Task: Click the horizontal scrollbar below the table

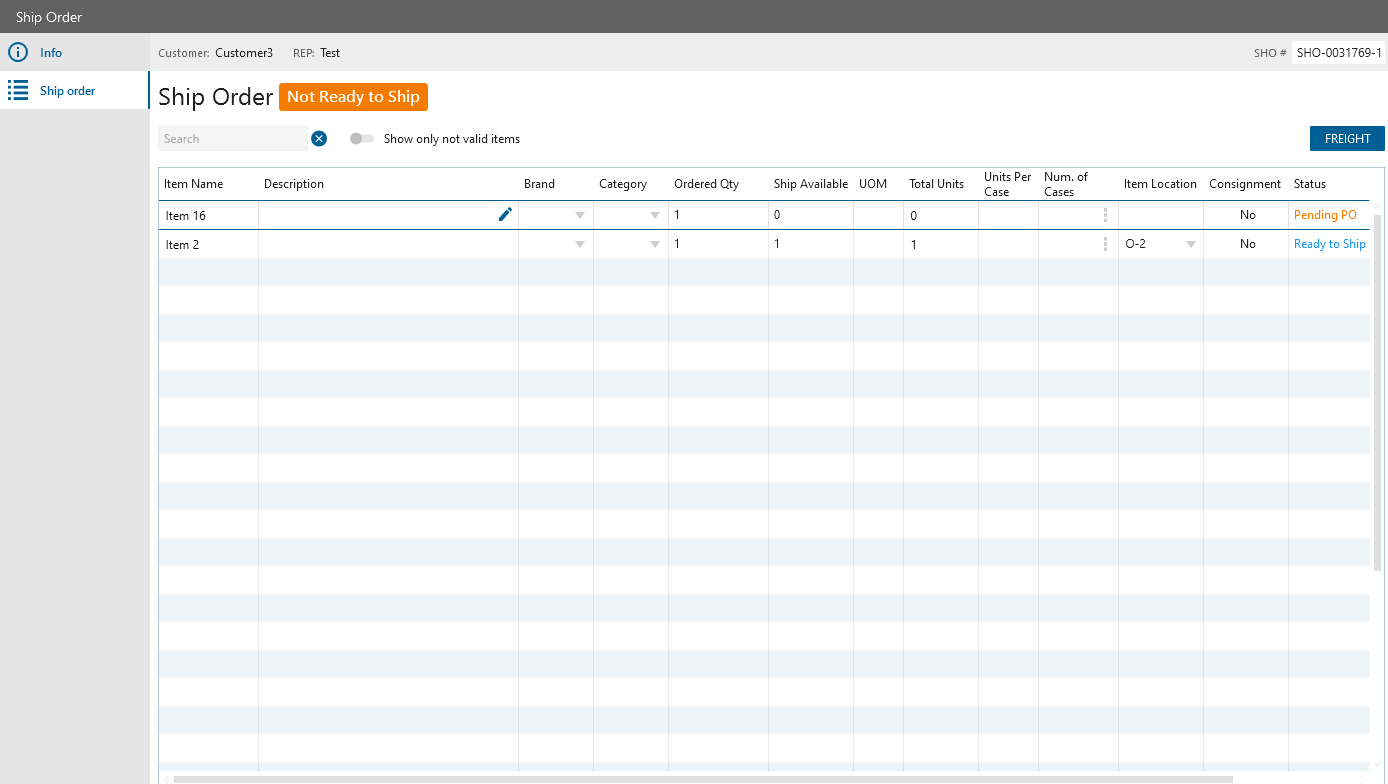Action: pos(700,778)
